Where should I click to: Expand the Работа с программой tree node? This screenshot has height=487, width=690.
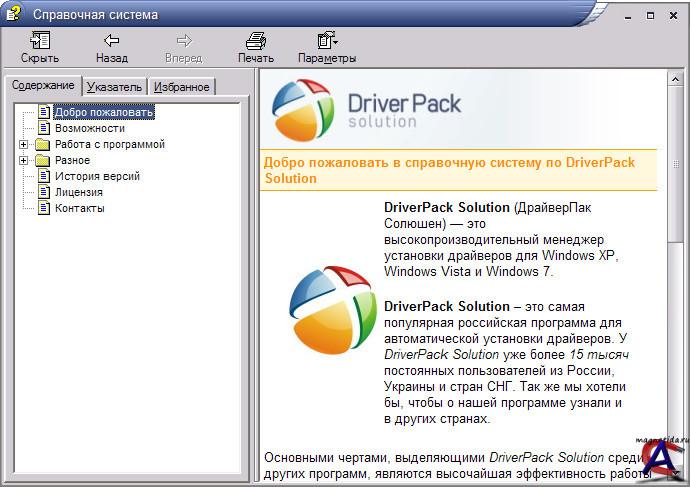[x=24, y=144]
